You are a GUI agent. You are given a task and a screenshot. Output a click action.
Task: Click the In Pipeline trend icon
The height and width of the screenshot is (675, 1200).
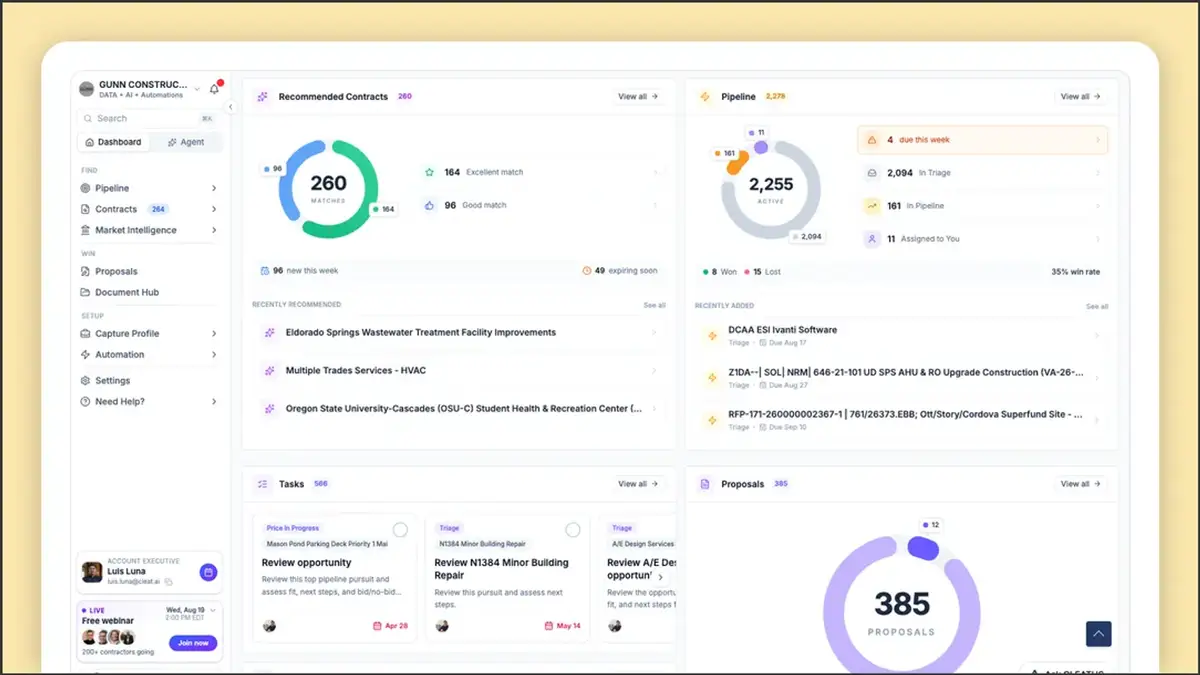[872, 206]
